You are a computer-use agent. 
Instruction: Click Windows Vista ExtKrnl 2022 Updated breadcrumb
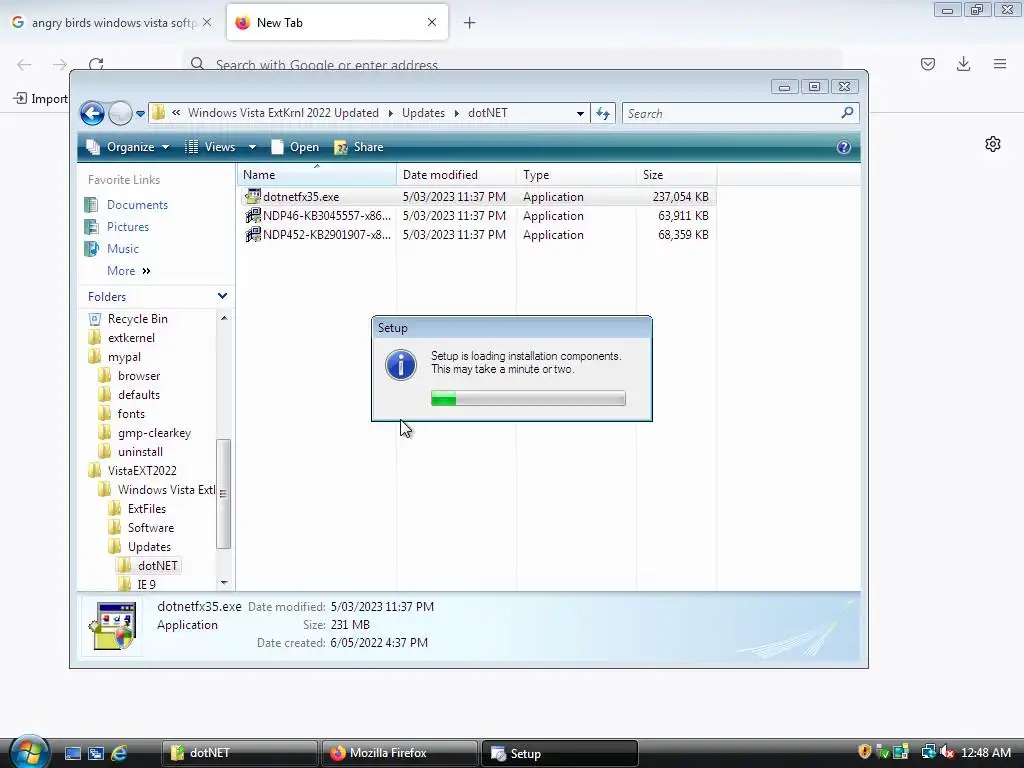pyautogui.click(x=283, y=113)
